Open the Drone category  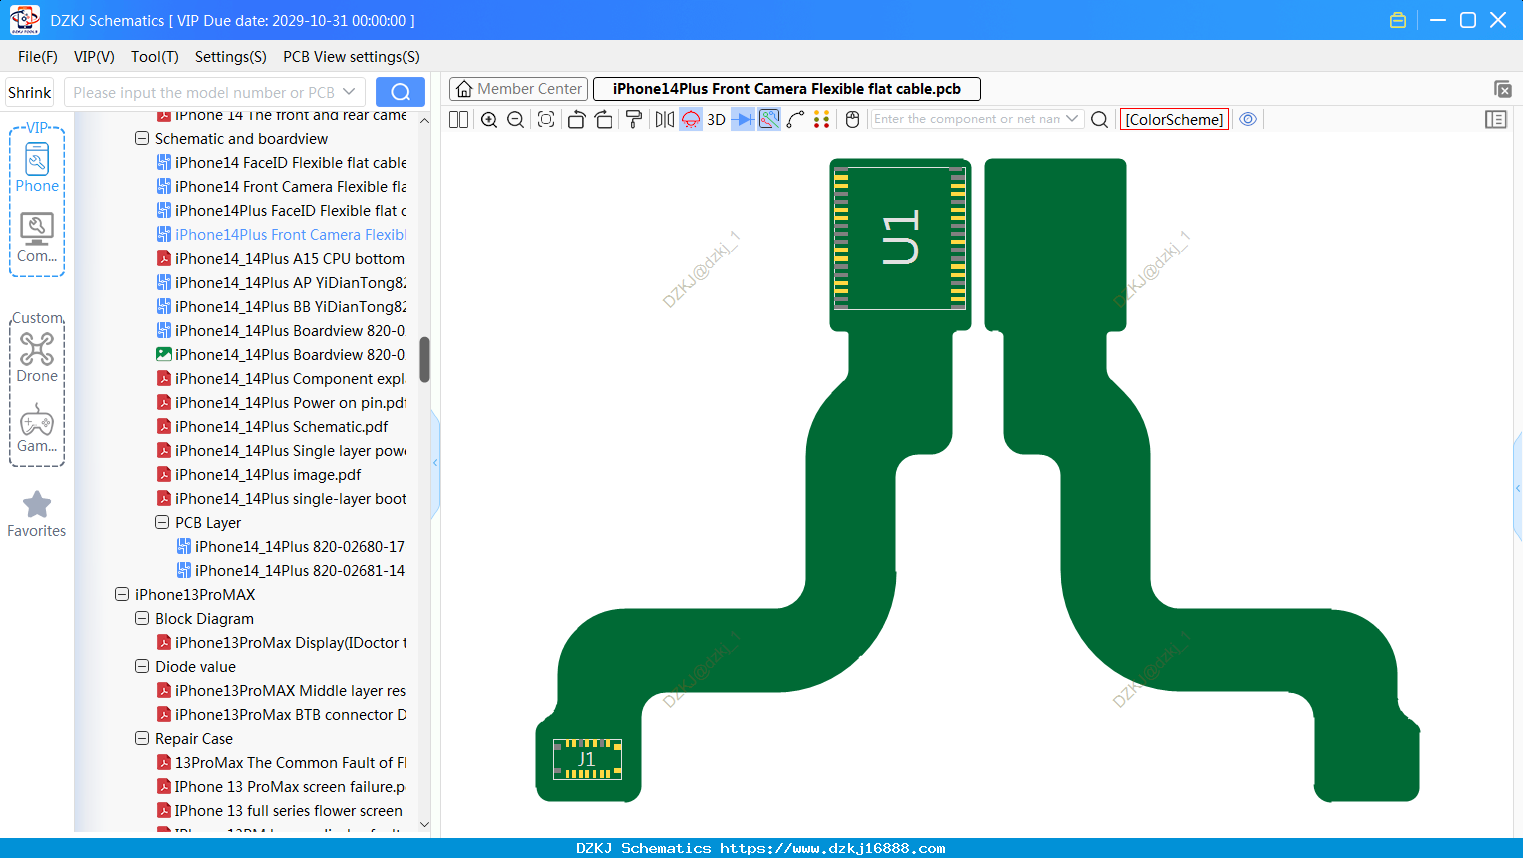37,357
